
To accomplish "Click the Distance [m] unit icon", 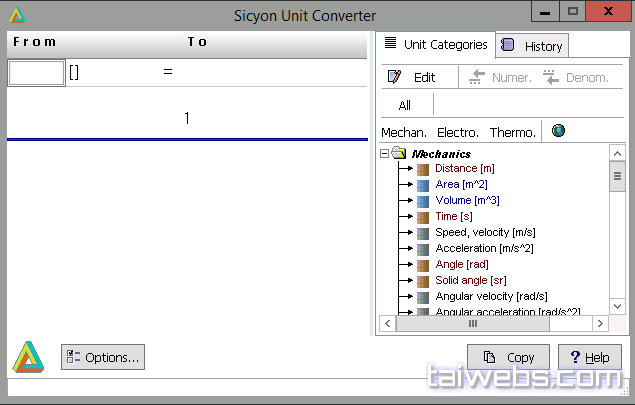I will click(423, 169).
